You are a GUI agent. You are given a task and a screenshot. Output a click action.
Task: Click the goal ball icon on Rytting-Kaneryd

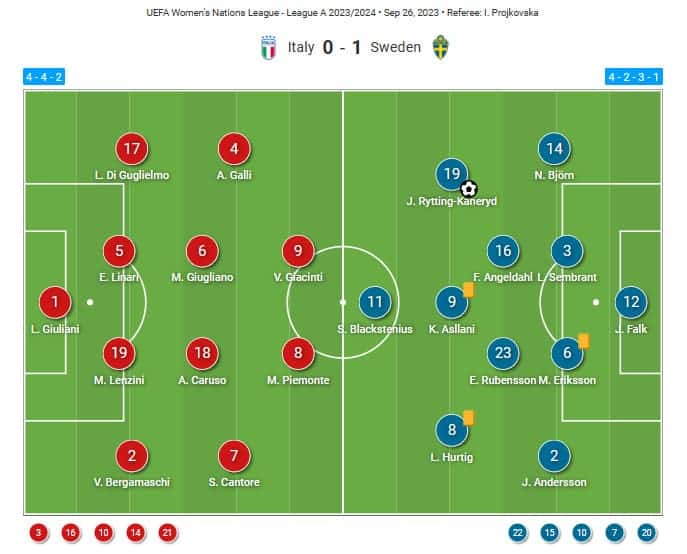[x=468, y=187]
